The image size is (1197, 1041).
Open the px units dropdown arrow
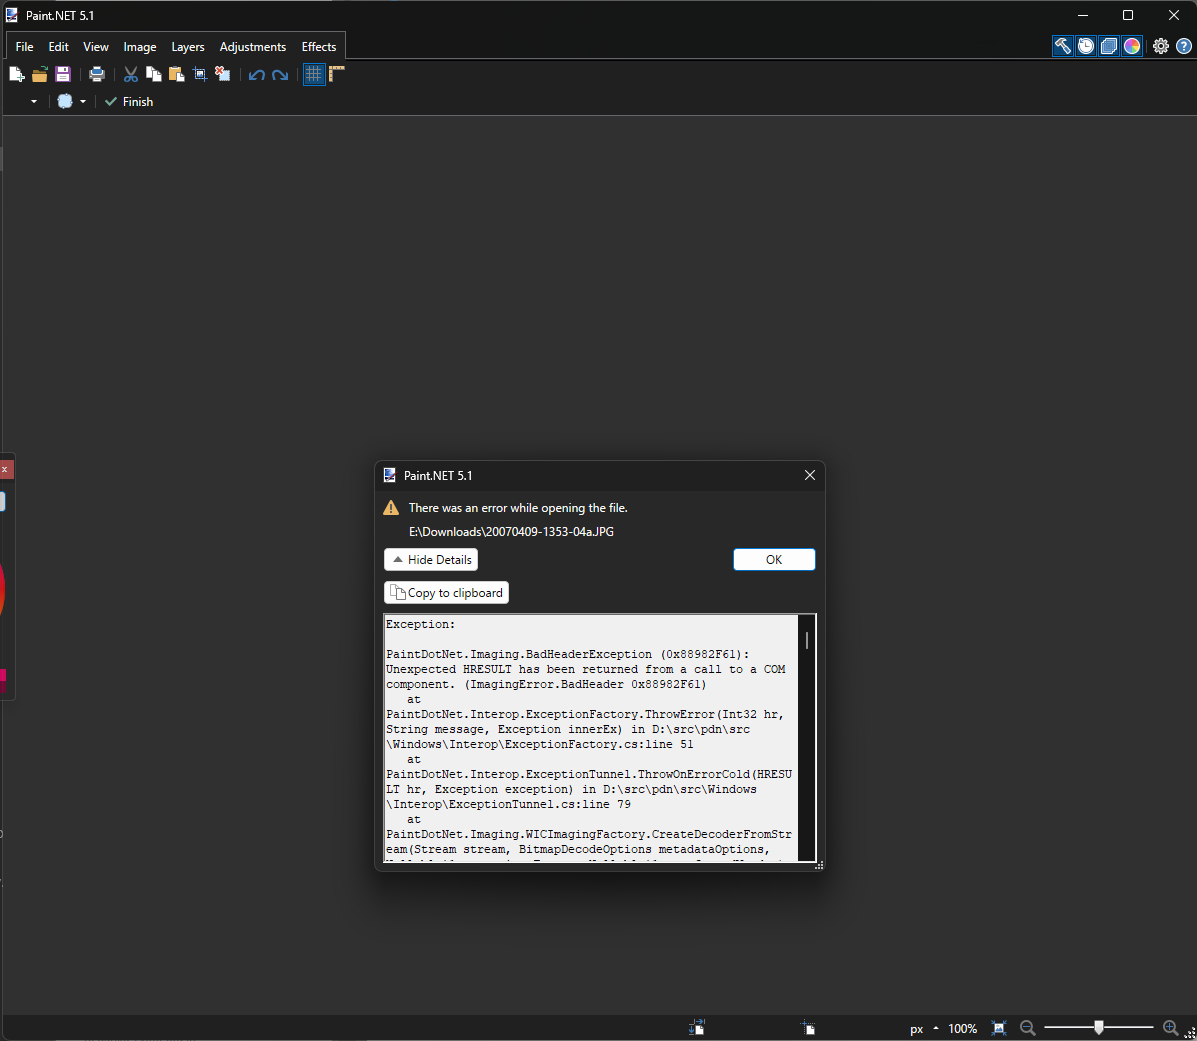[x=936, y=1028]
